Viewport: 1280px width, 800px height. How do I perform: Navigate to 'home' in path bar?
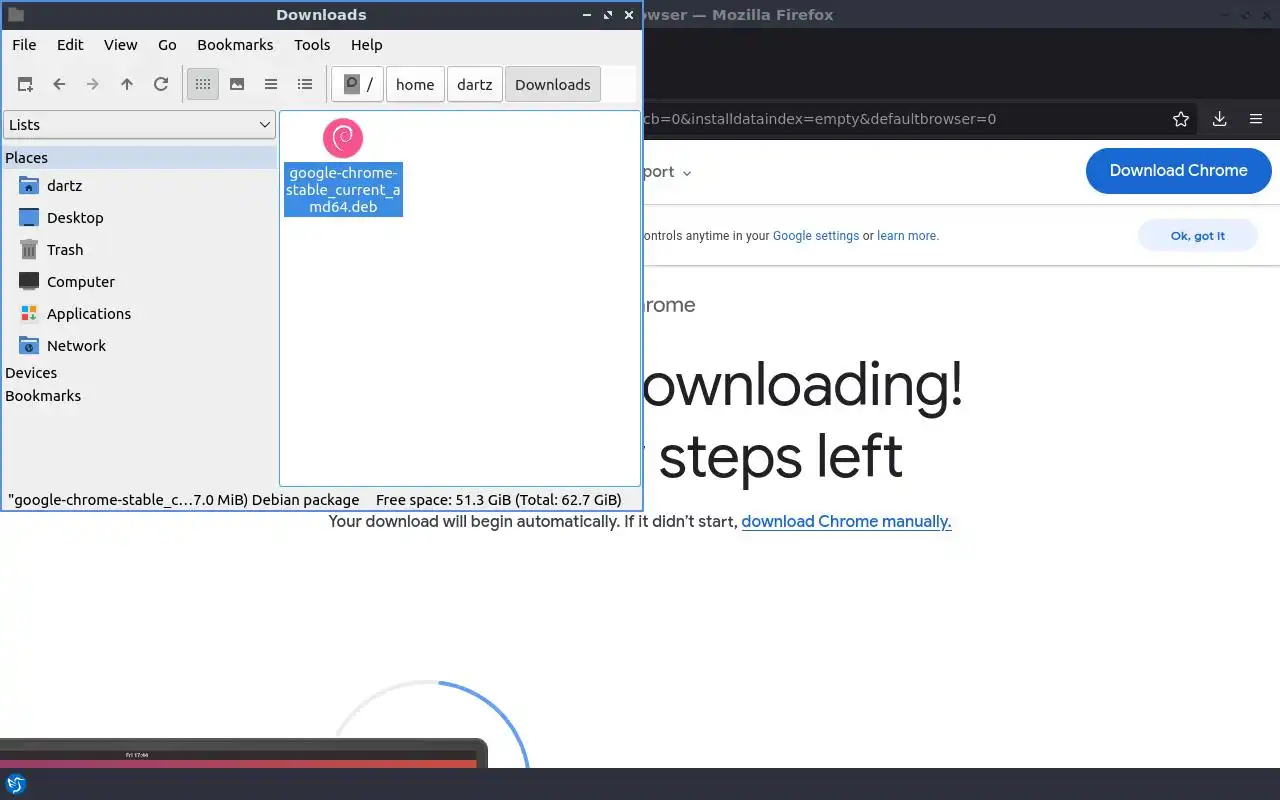coord(415,85)
